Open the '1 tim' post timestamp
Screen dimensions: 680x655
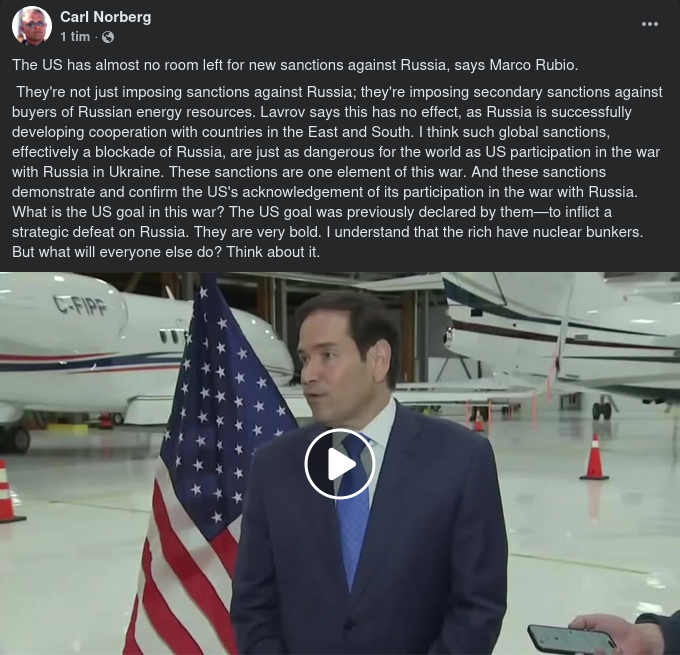(x=75, y=37)
